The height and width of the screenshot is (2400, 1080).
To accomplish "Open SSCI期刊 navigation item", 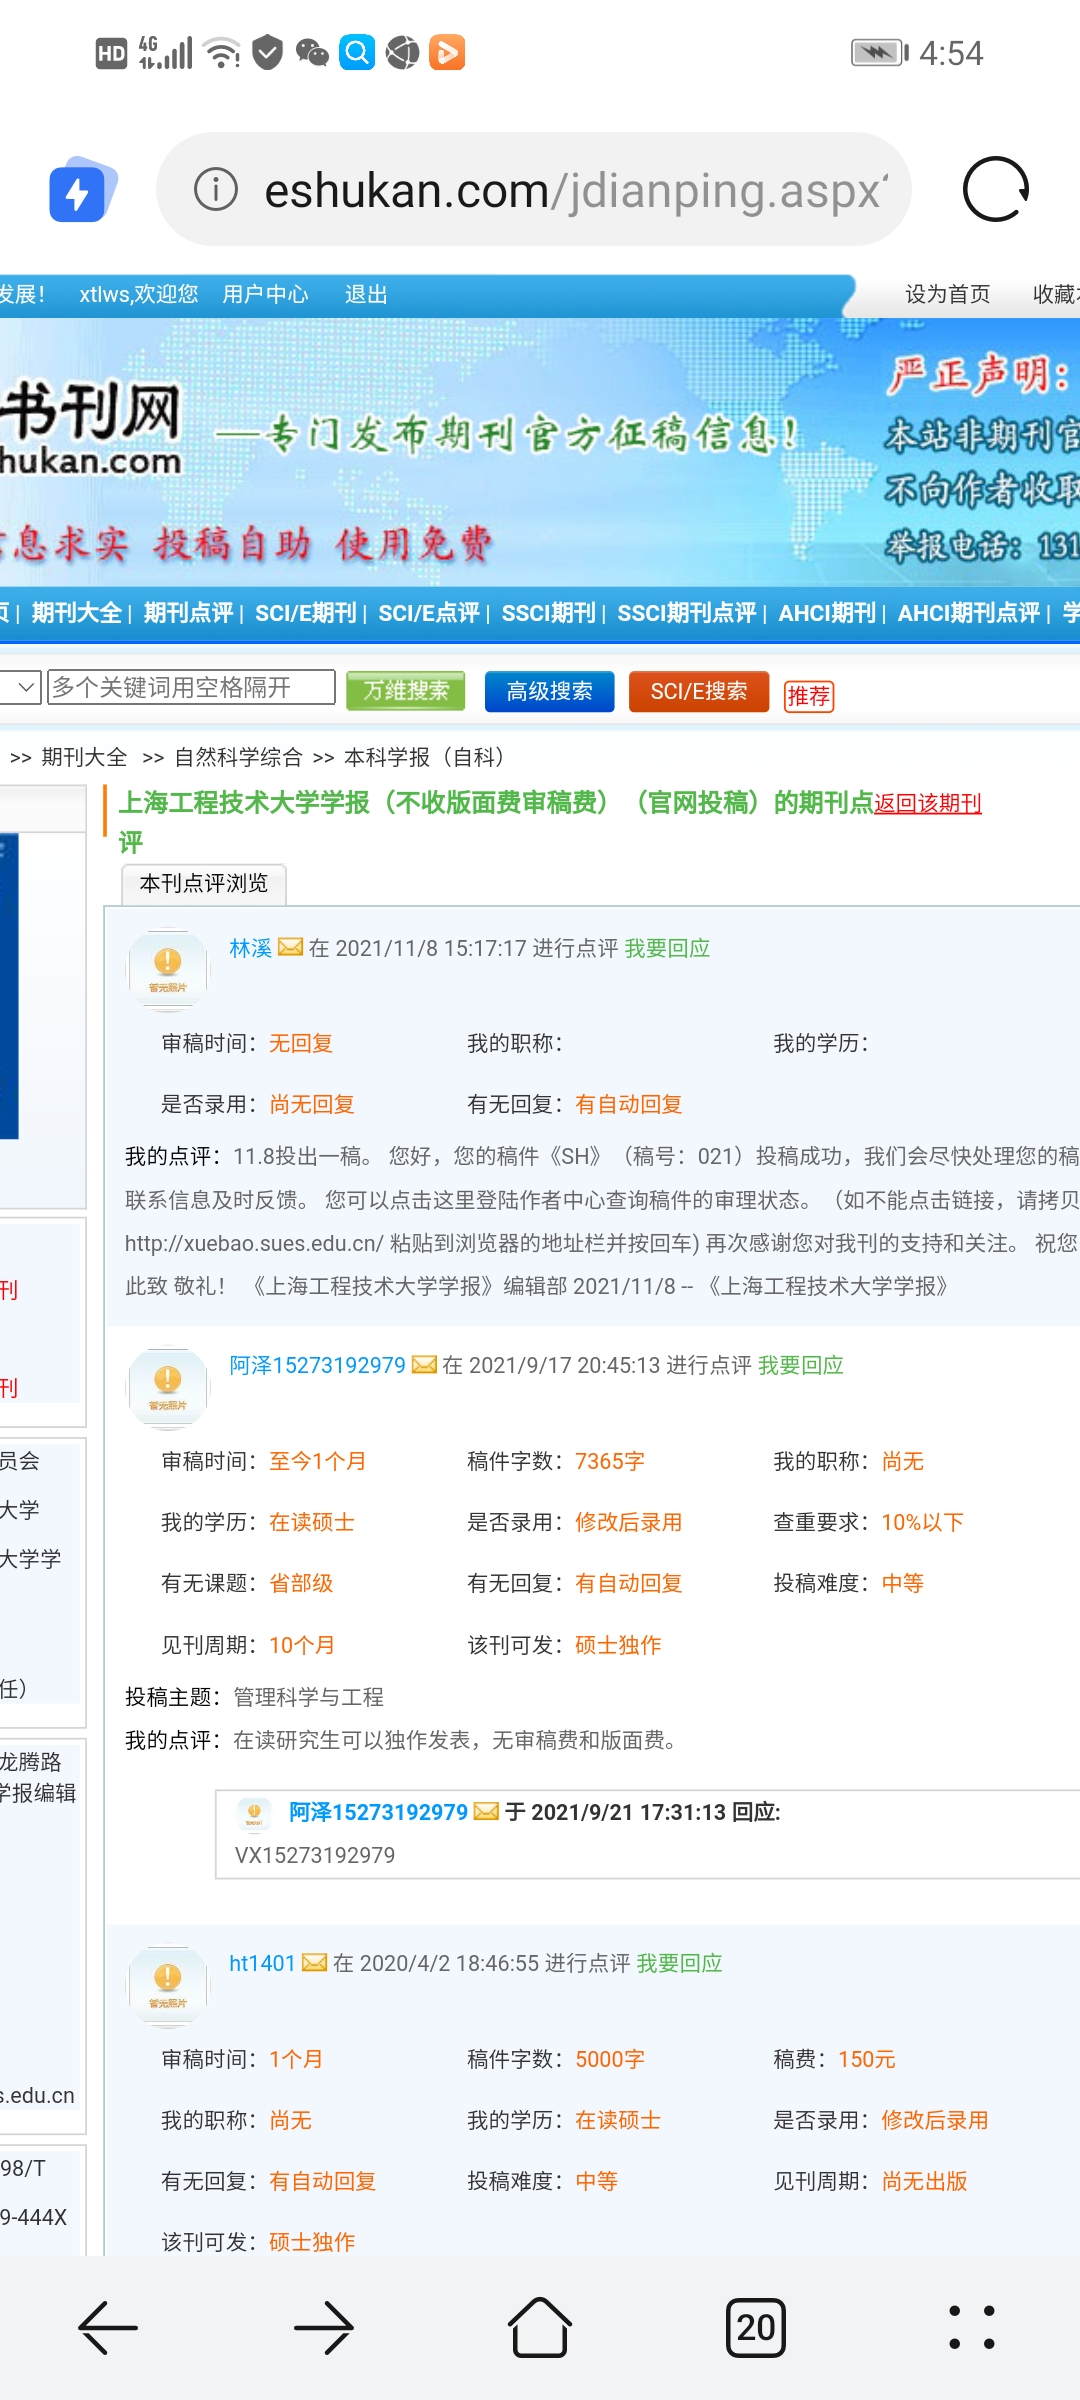I will click(549, 612).
